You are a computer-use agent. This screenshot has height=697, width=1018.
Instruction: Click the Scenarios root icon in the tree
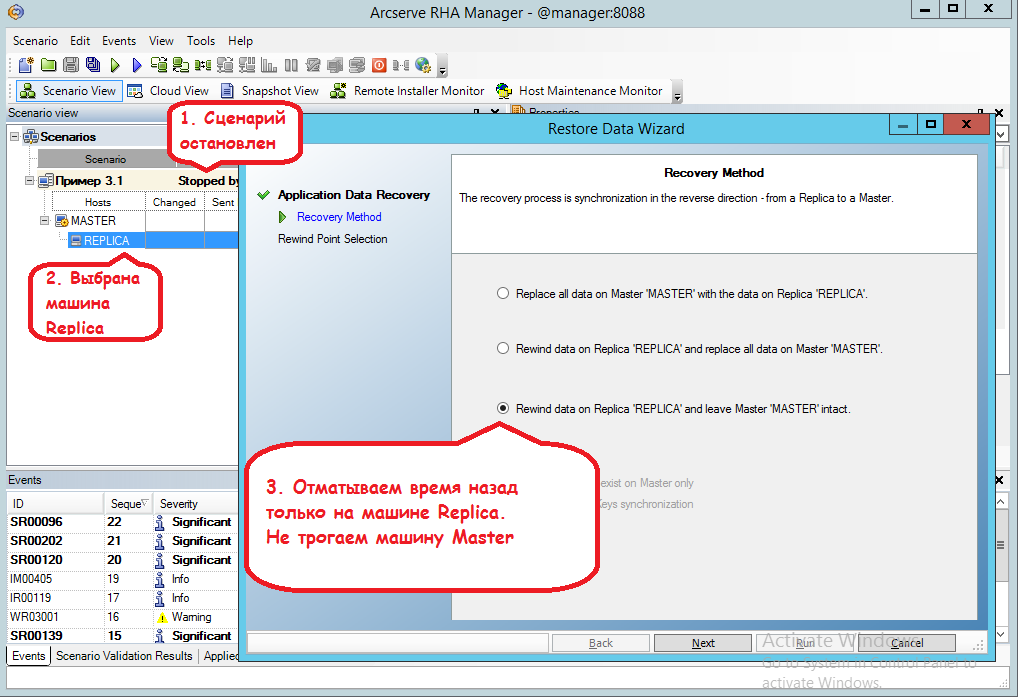click(31, 136)
